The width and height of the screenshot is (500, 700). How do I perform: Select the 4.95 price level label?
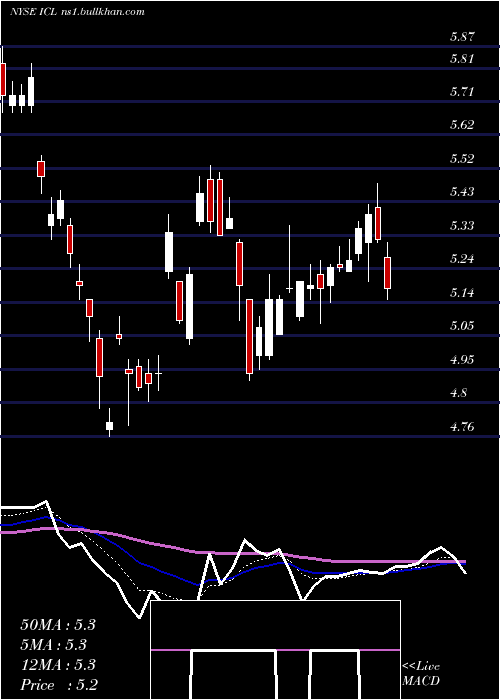click(462, 360)
